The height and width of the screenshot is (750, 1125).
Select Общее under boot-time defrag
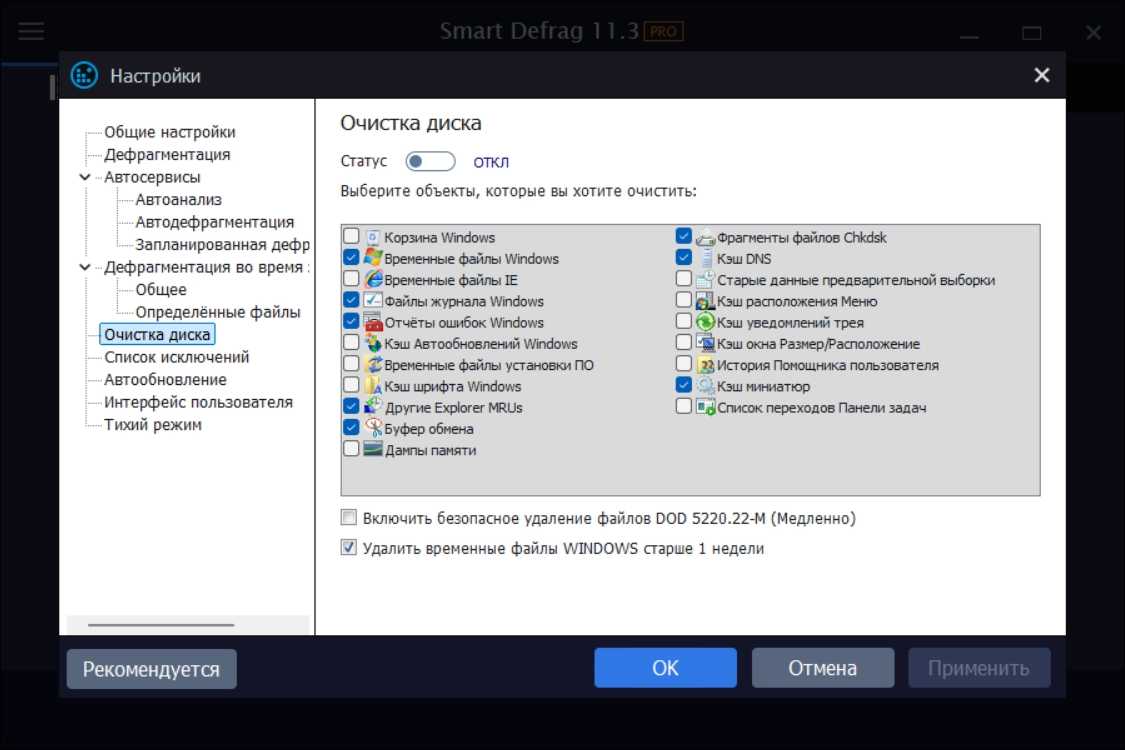point(161,289)
